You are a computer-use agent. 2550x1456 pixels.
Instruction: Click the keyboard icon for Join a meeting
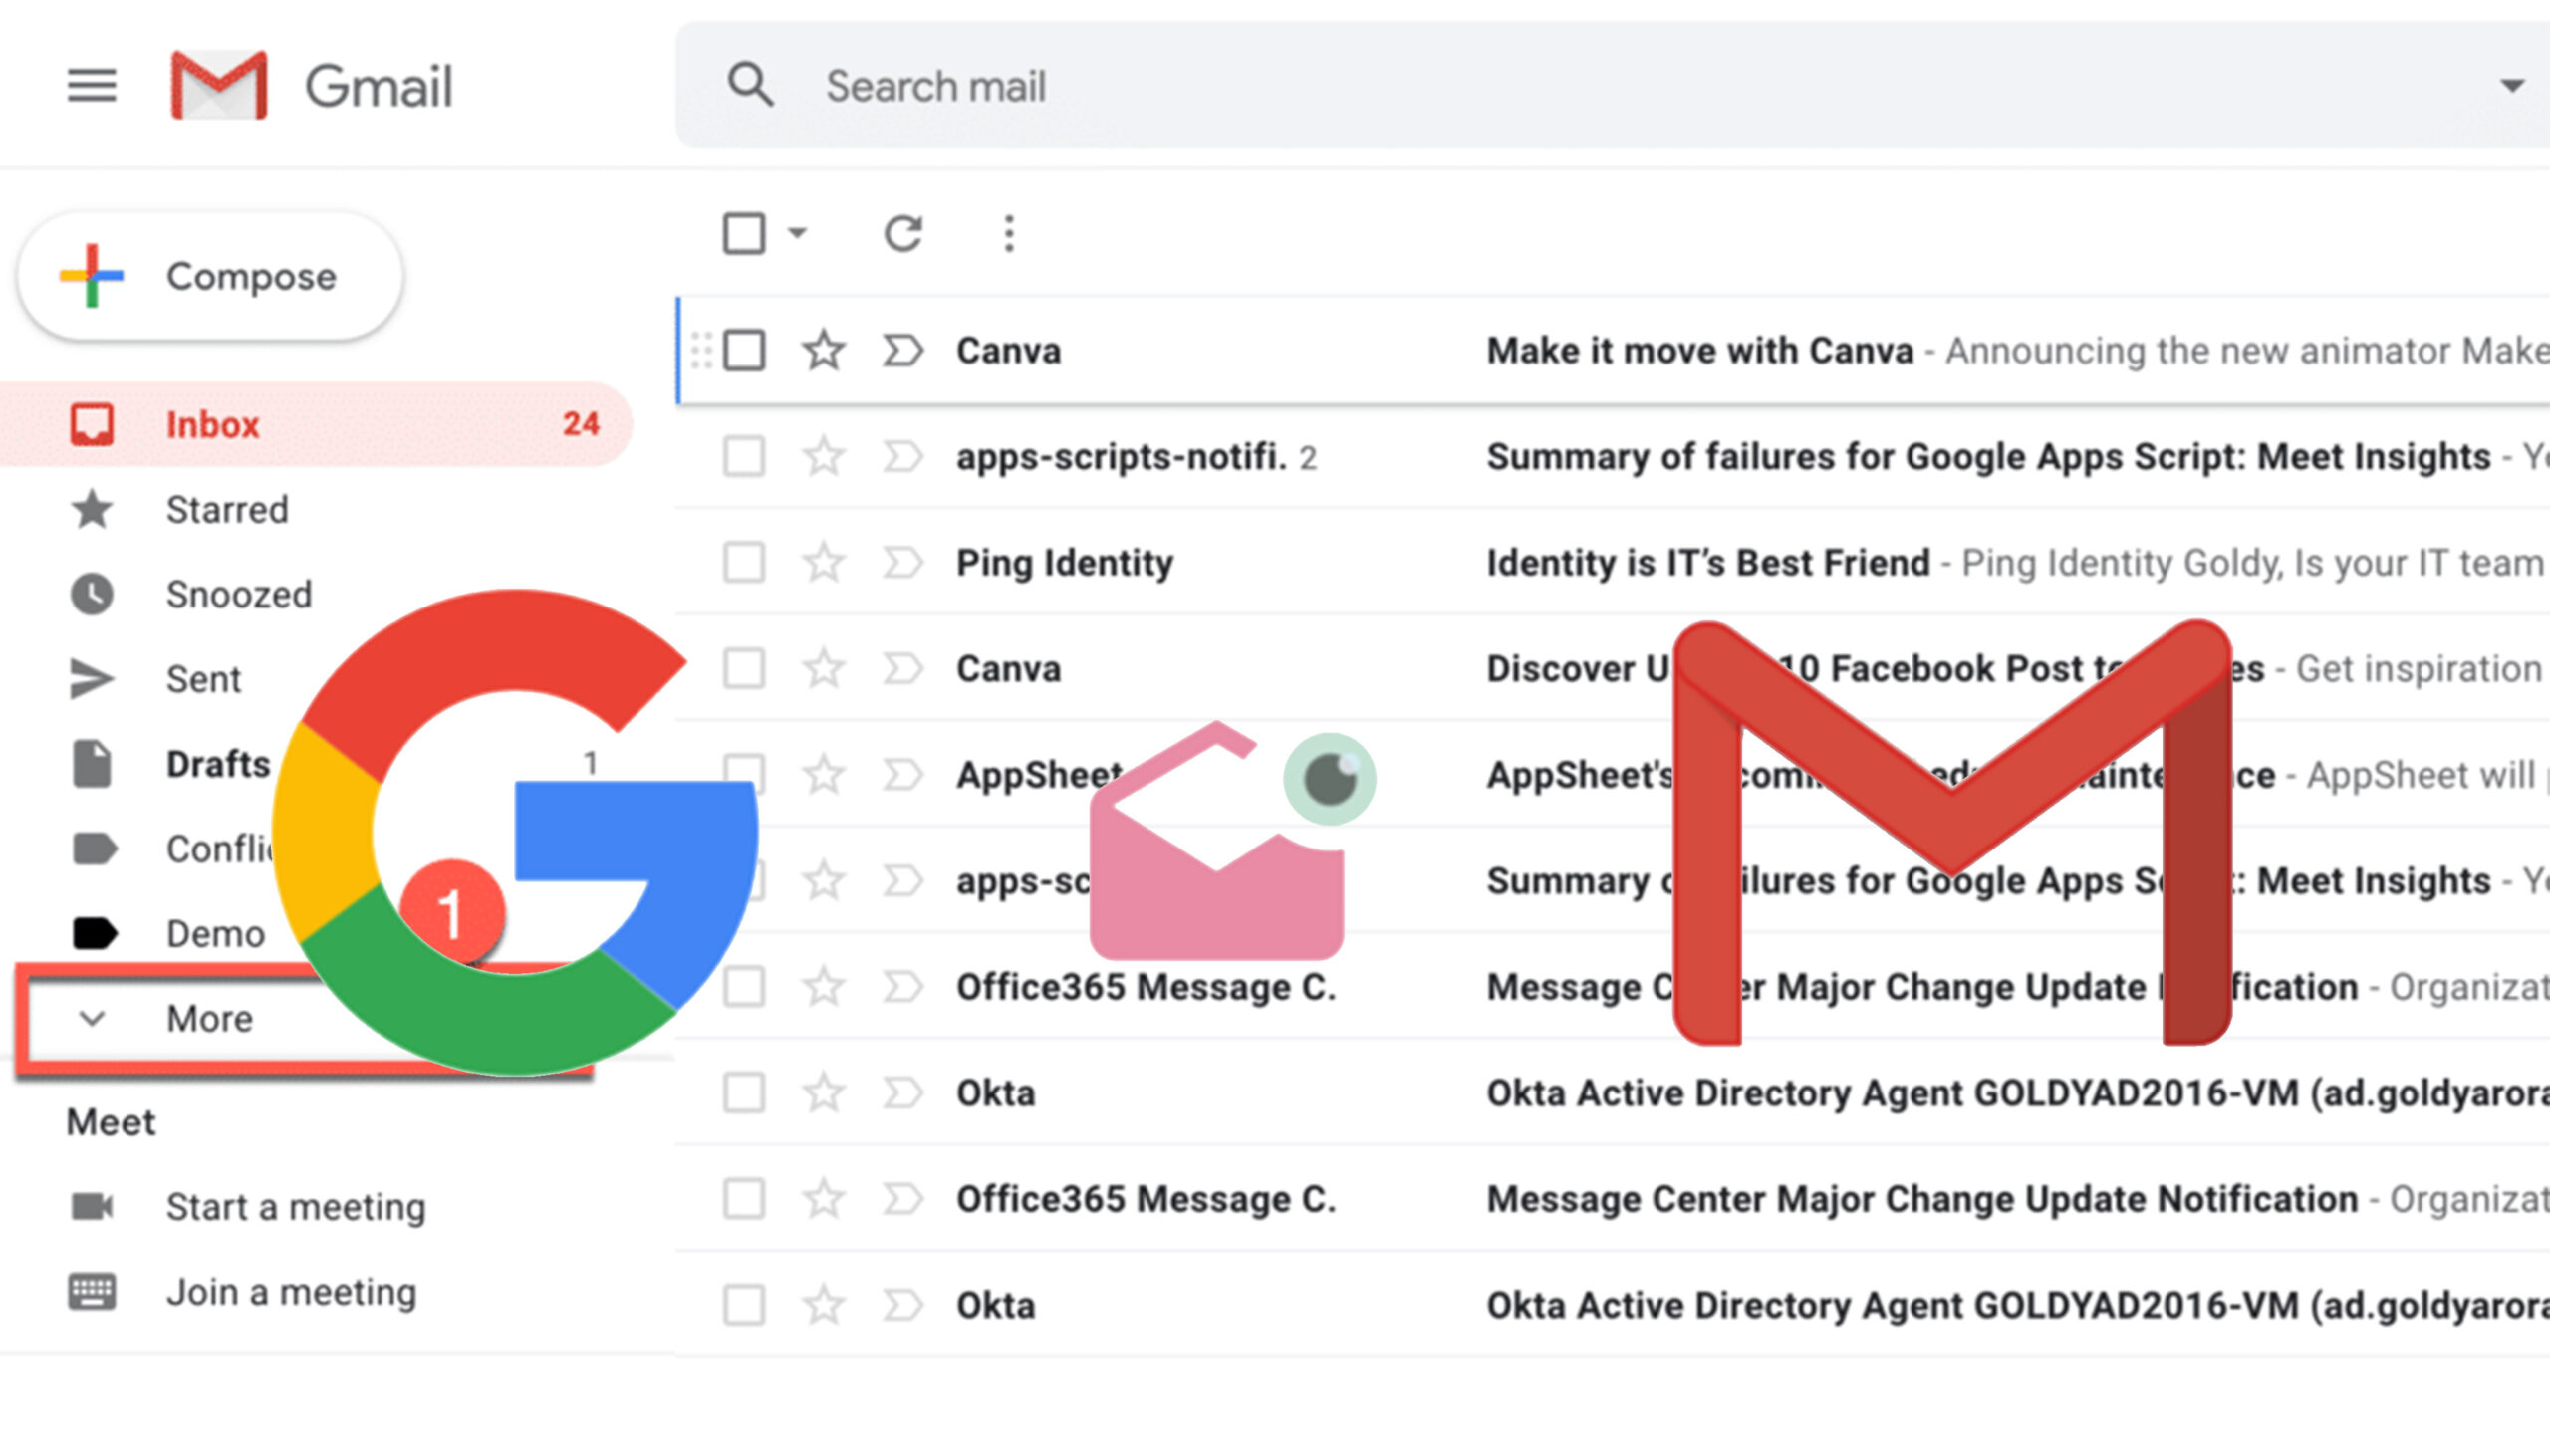(x=92, y=1292)
